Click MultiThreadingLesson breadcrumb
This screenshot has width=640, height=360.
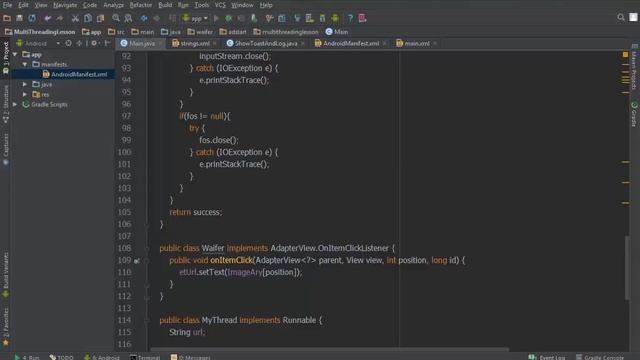40,31
